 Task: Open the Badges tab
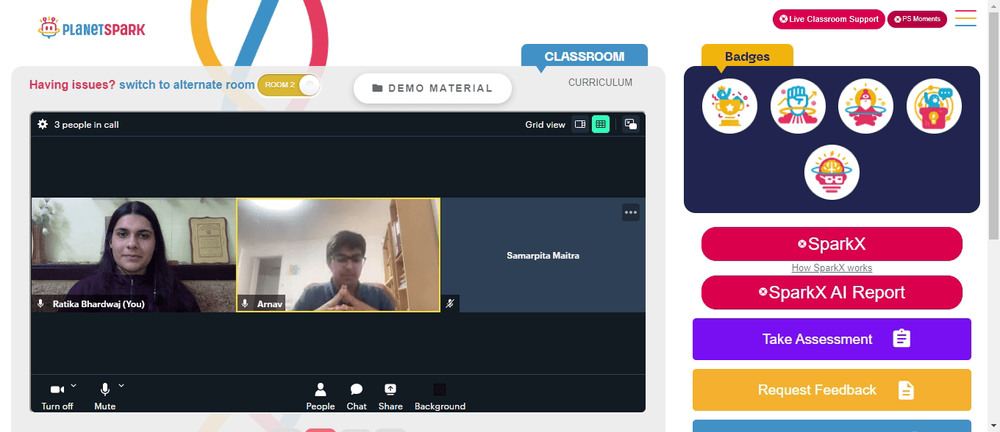(x=747, y=56)
